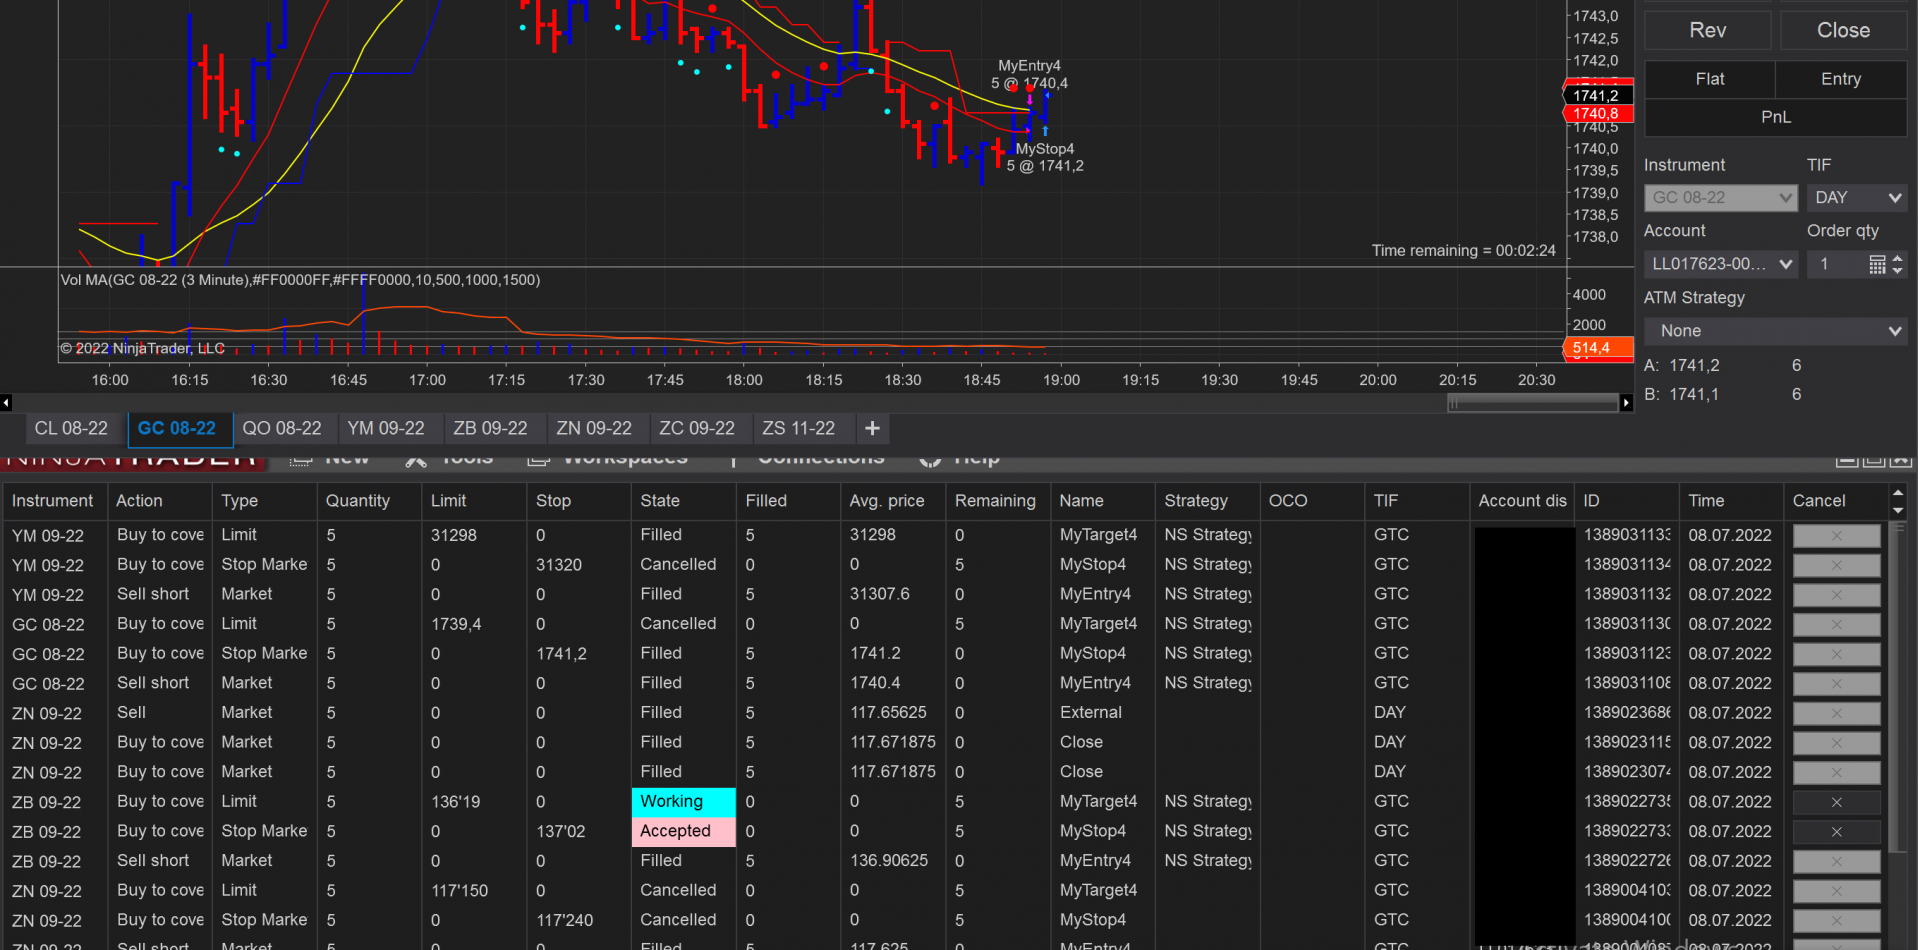Screen dimensions: 1920x950
Task: Click the chart horizontal scrollbar thumb
Action: 1532,403
